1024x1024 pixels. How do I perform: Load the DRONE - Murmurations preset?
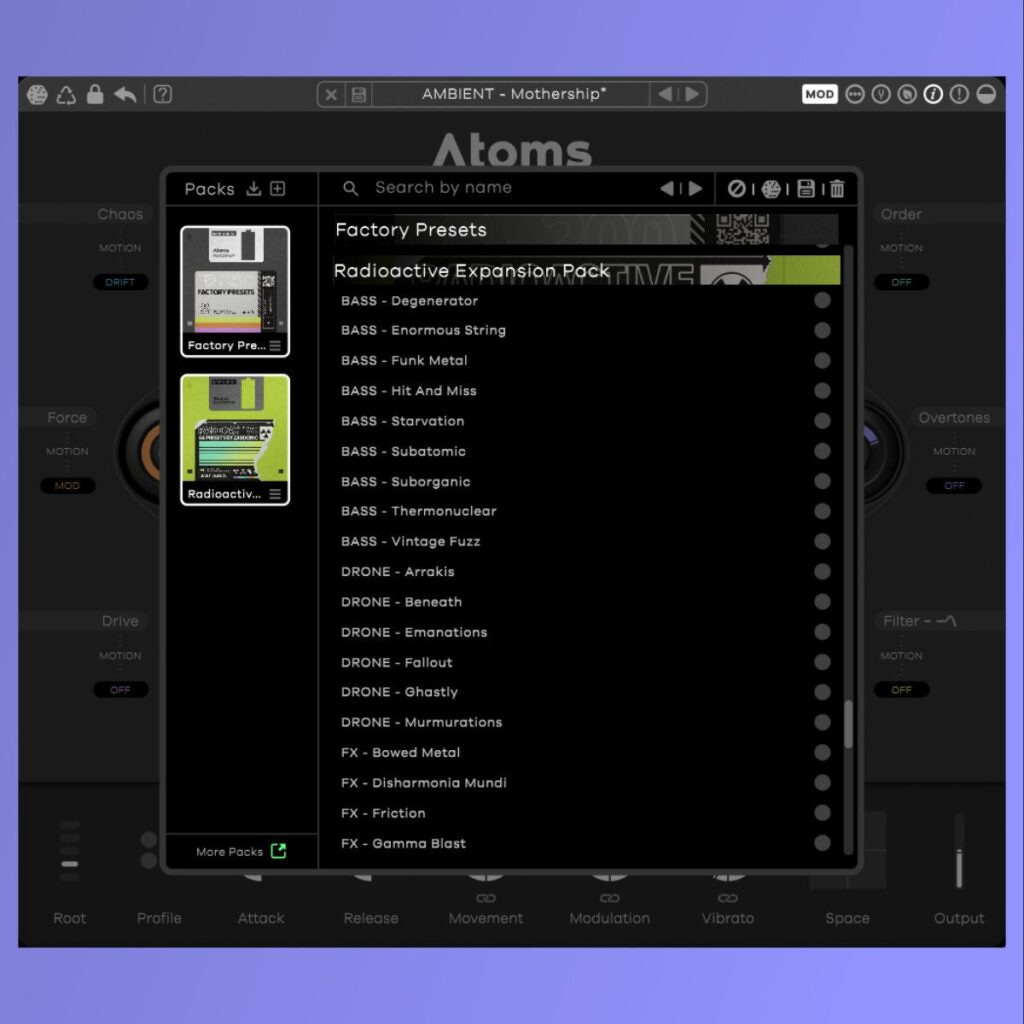[422, 722]
